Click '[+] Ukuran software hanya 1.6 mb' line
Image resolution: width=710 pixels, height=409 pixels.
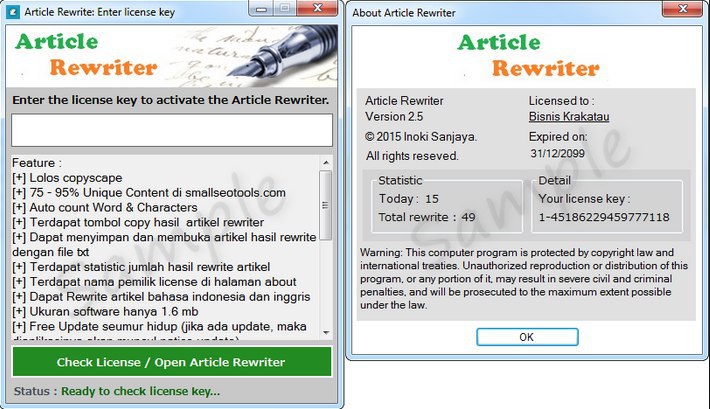point(105,312)
